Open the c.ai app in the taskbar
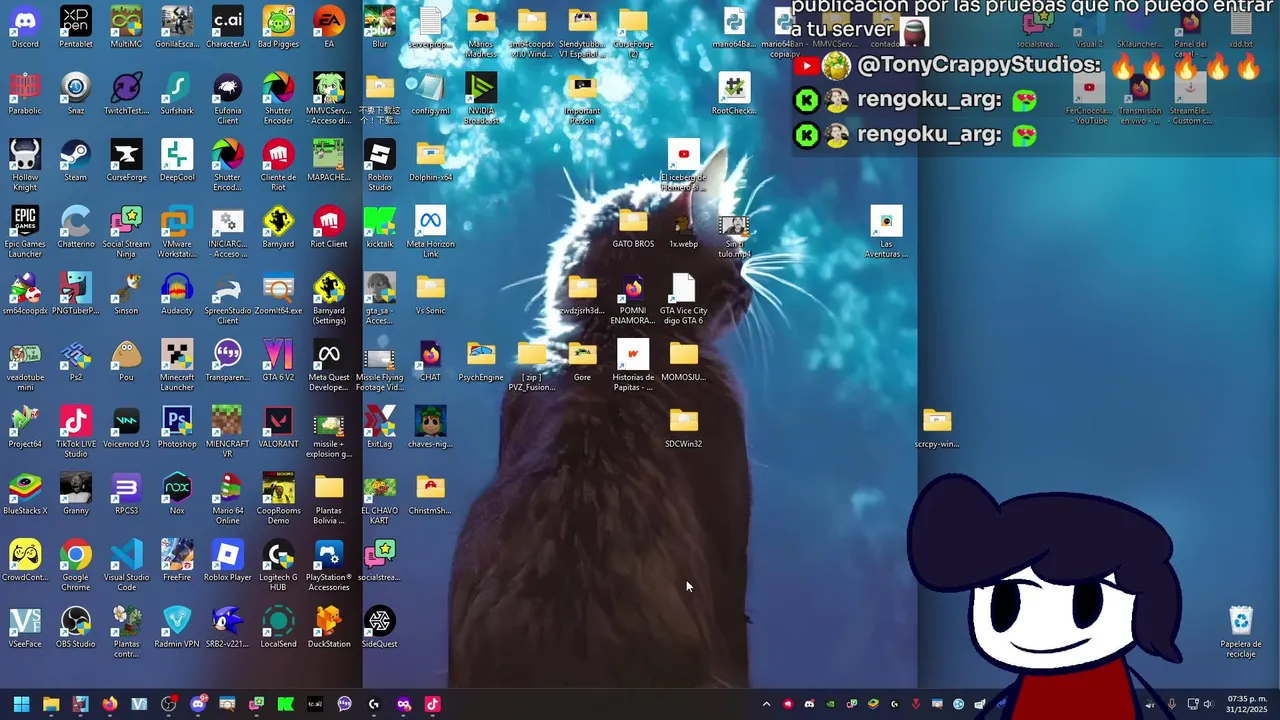This screenshot has height=720, width=1280. tap(315, 704)
